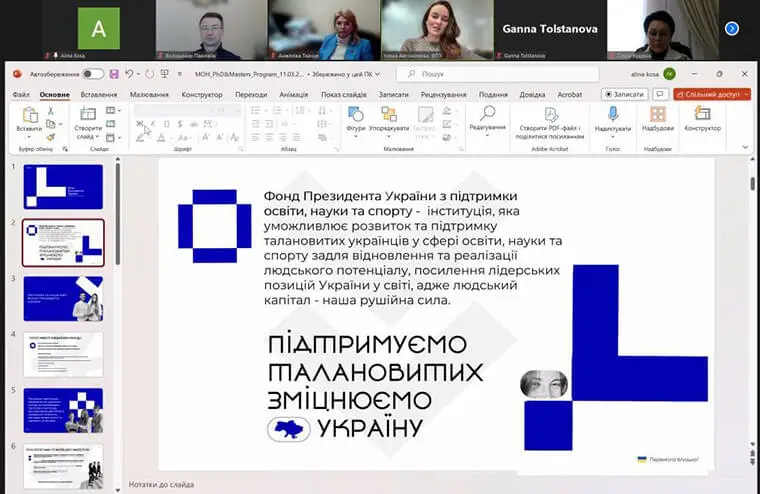This screenshot has width=760, height=494.
Task: Open the Файл tab
Action: pos(21,95)
